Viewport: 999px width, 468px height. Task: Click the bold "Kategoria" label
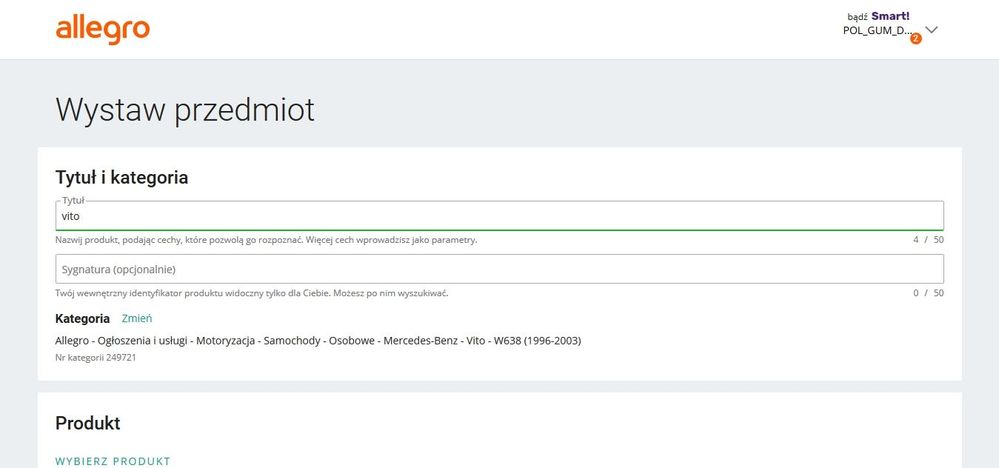[82, 318]
